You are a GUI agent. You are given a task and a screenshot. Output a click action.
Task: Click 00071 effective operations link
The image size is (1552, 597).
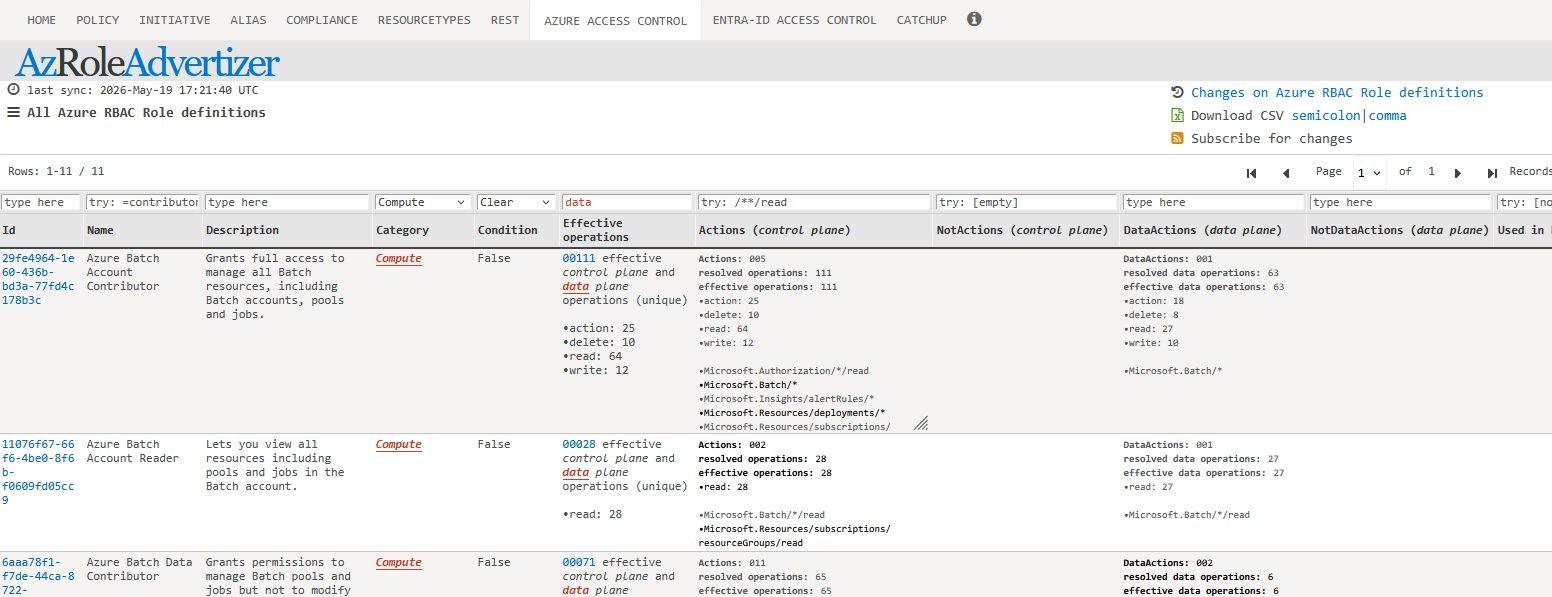[580, 562]
